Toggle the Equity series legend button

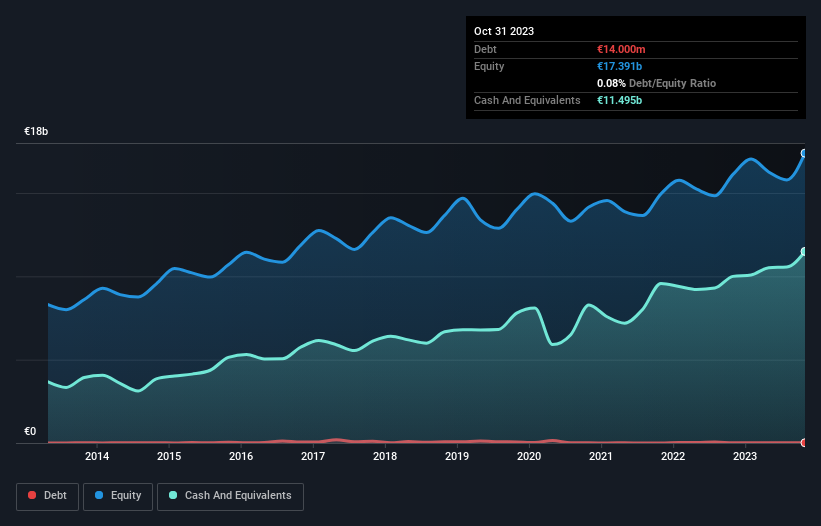[118, 496]
